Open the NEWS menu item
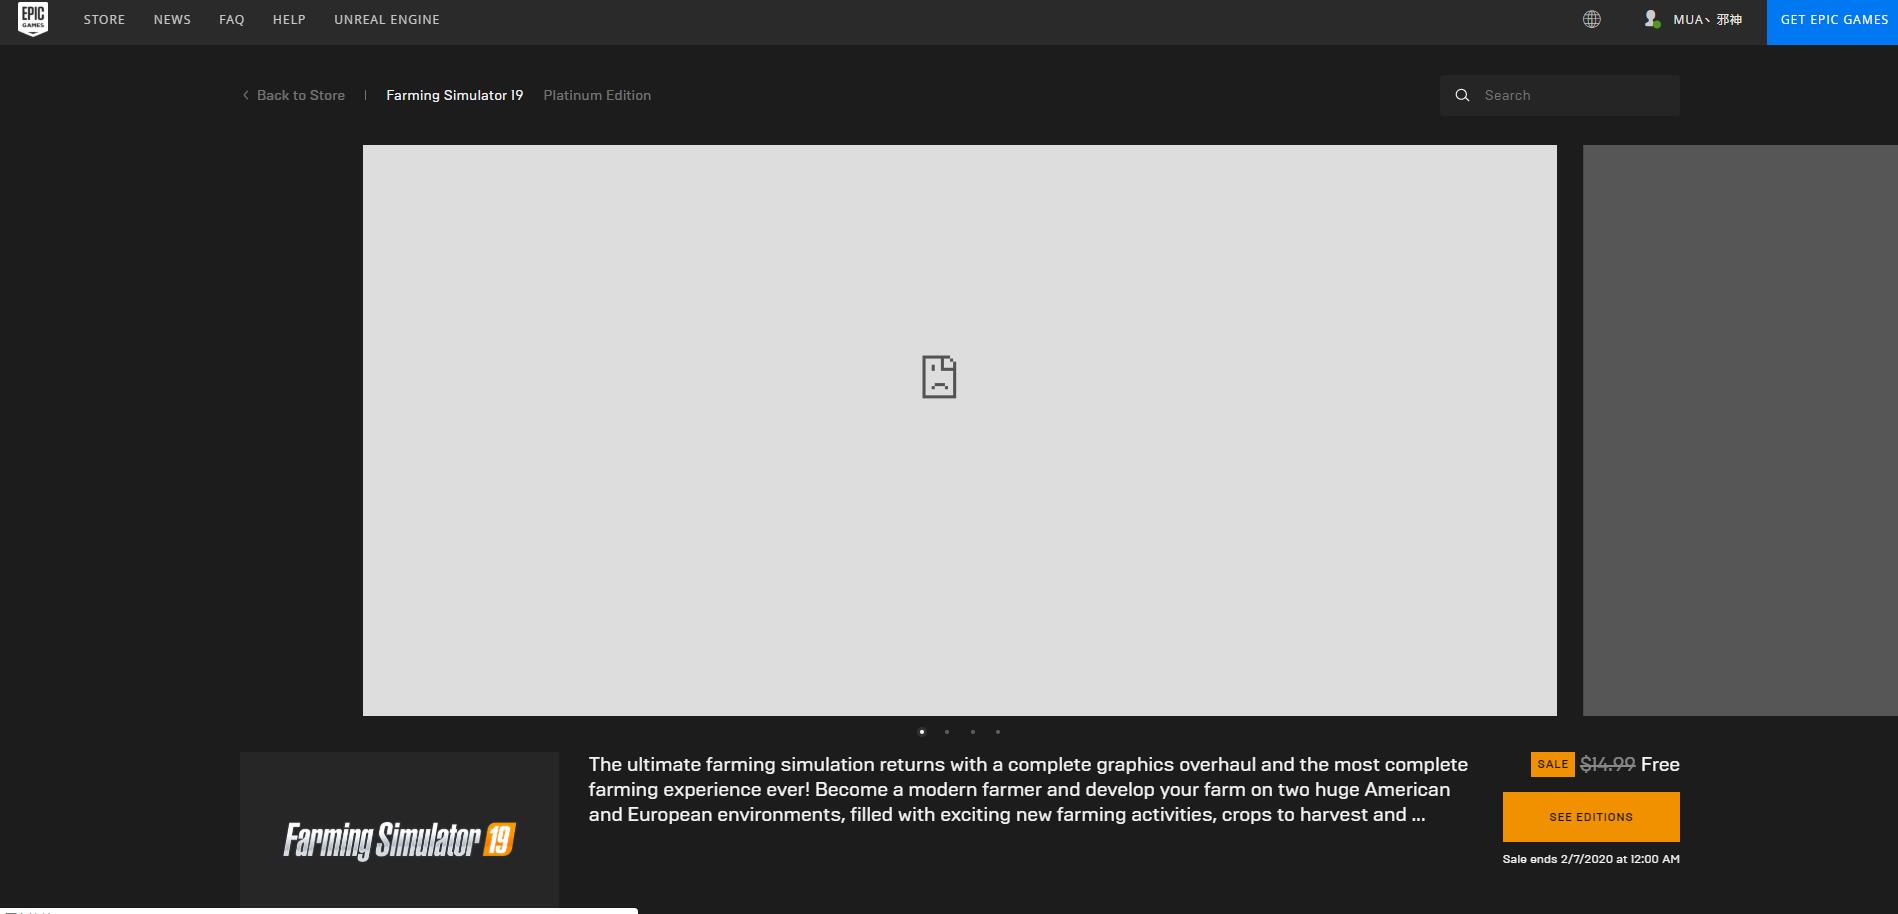 (172, 19)
